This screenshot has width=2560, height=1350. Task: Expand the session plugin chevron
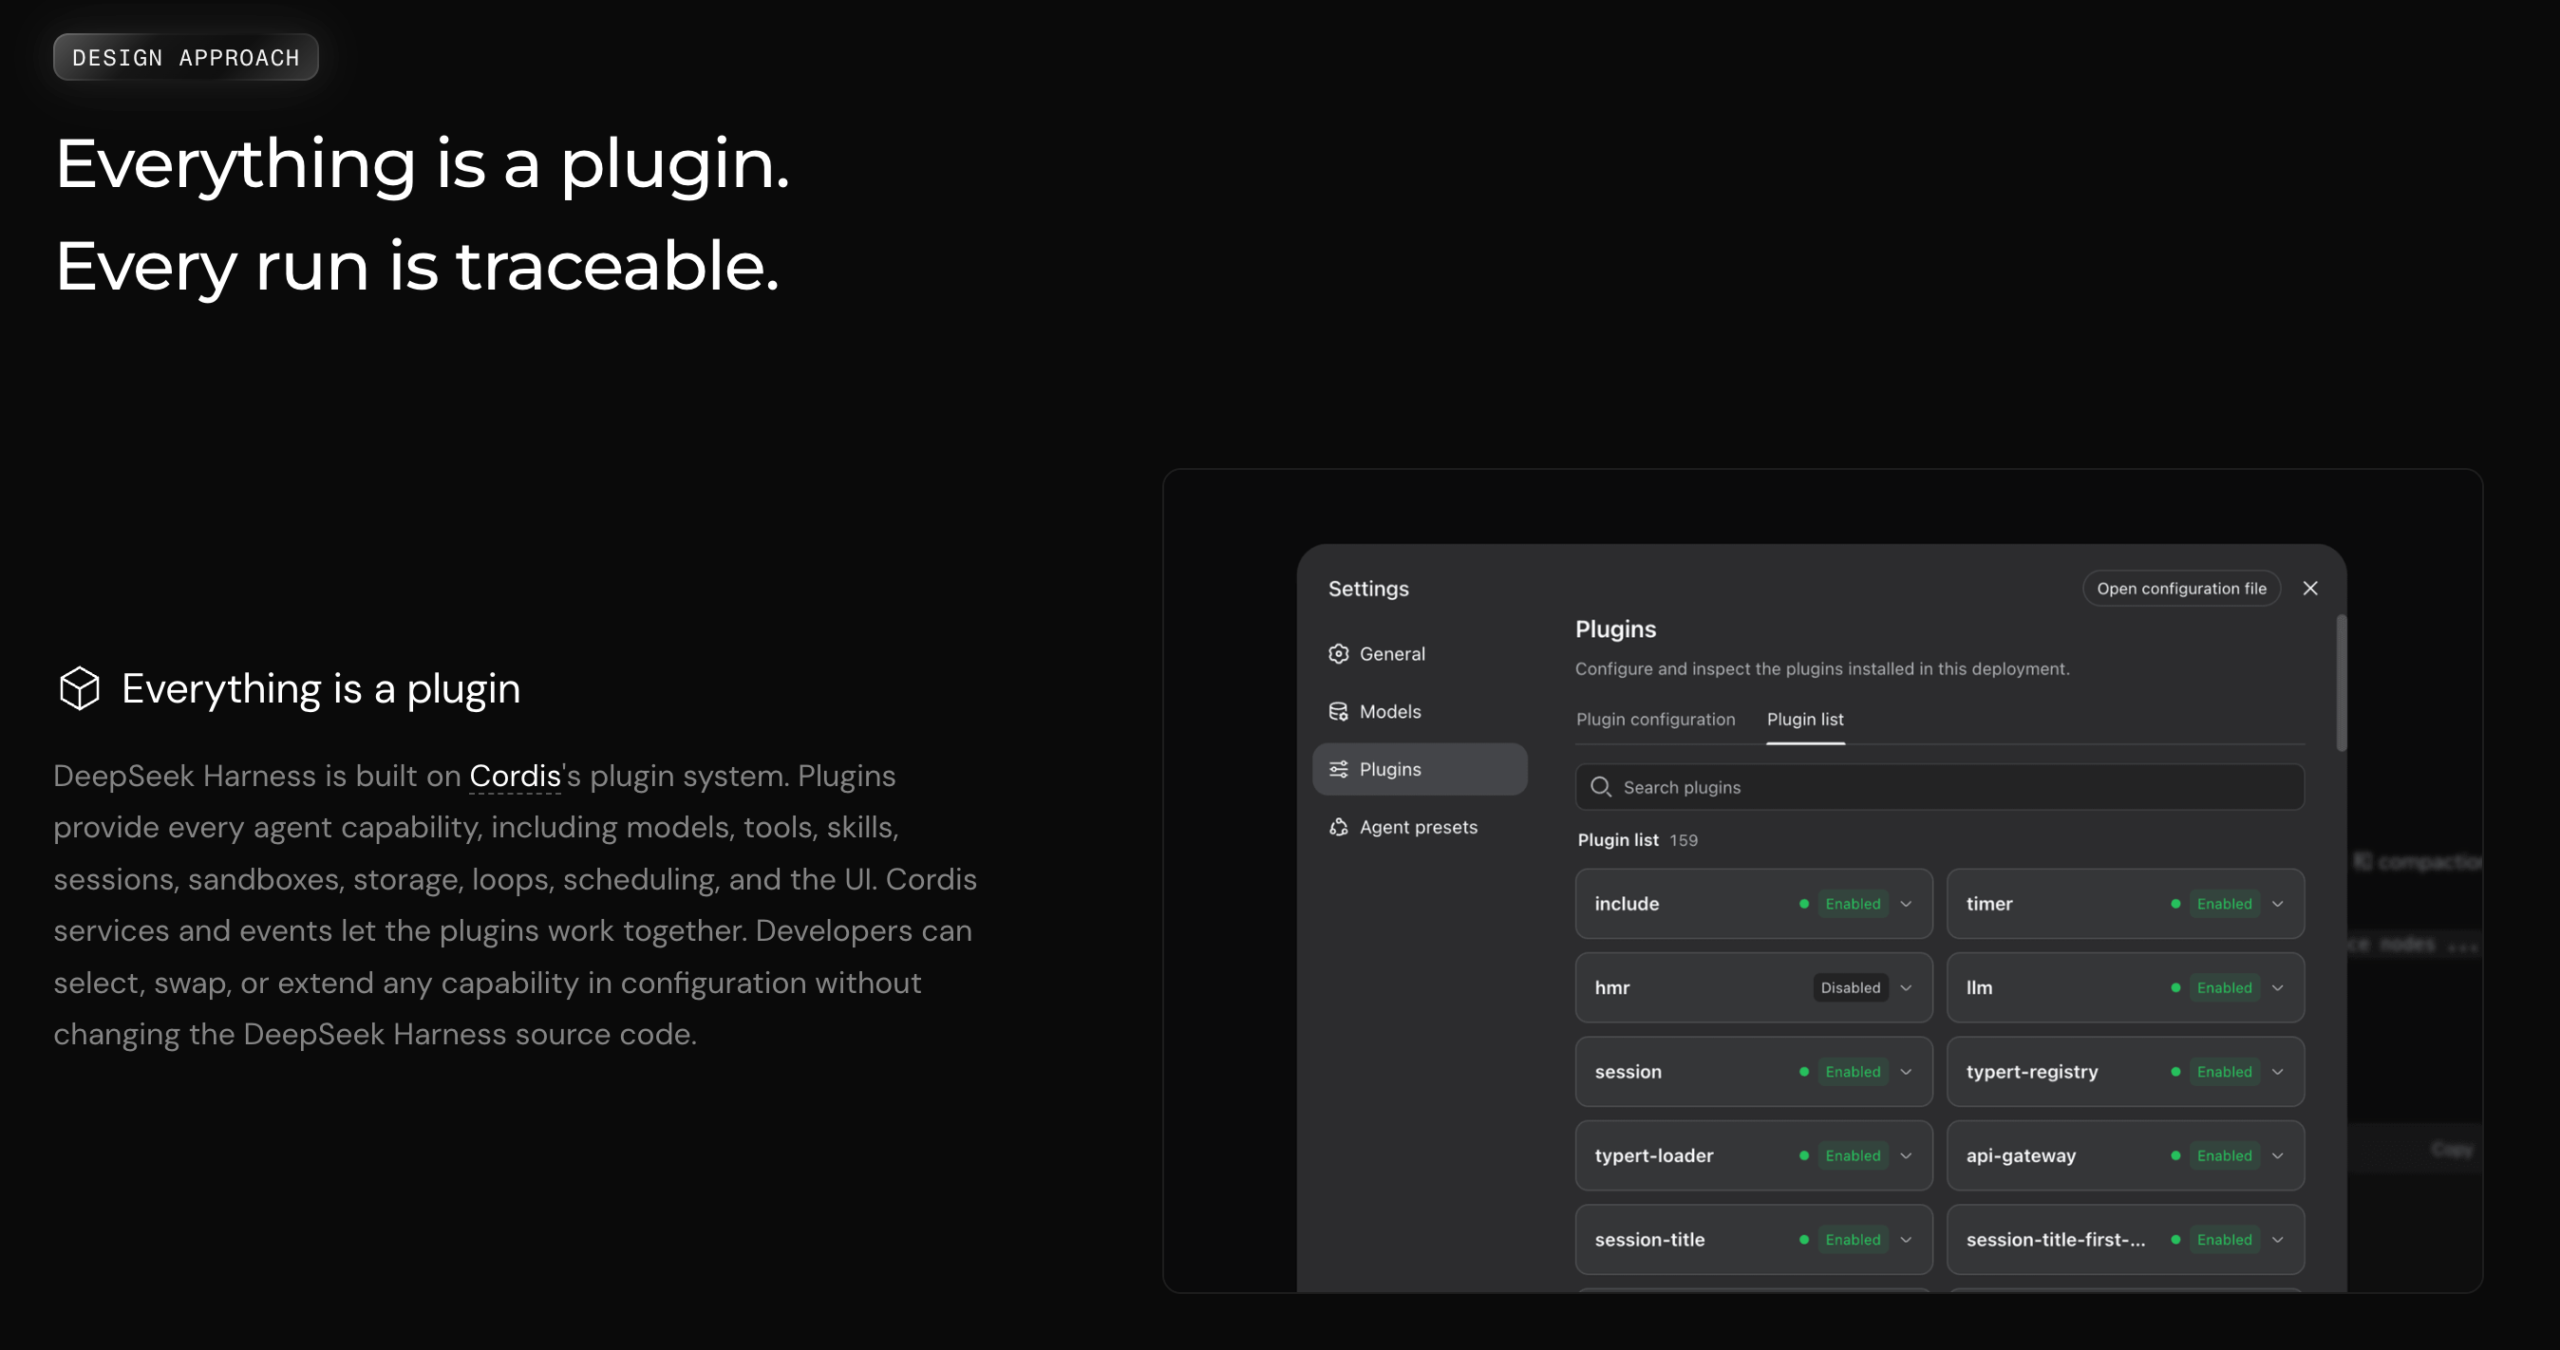pos(1906,1072)
